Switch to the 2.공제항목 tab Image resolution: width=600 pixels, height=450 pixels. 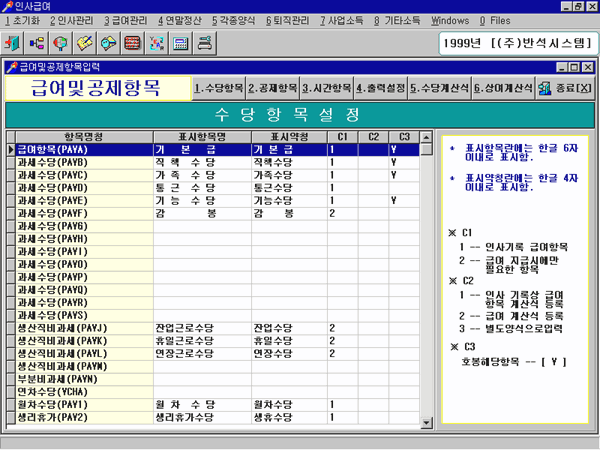point(274,88)
